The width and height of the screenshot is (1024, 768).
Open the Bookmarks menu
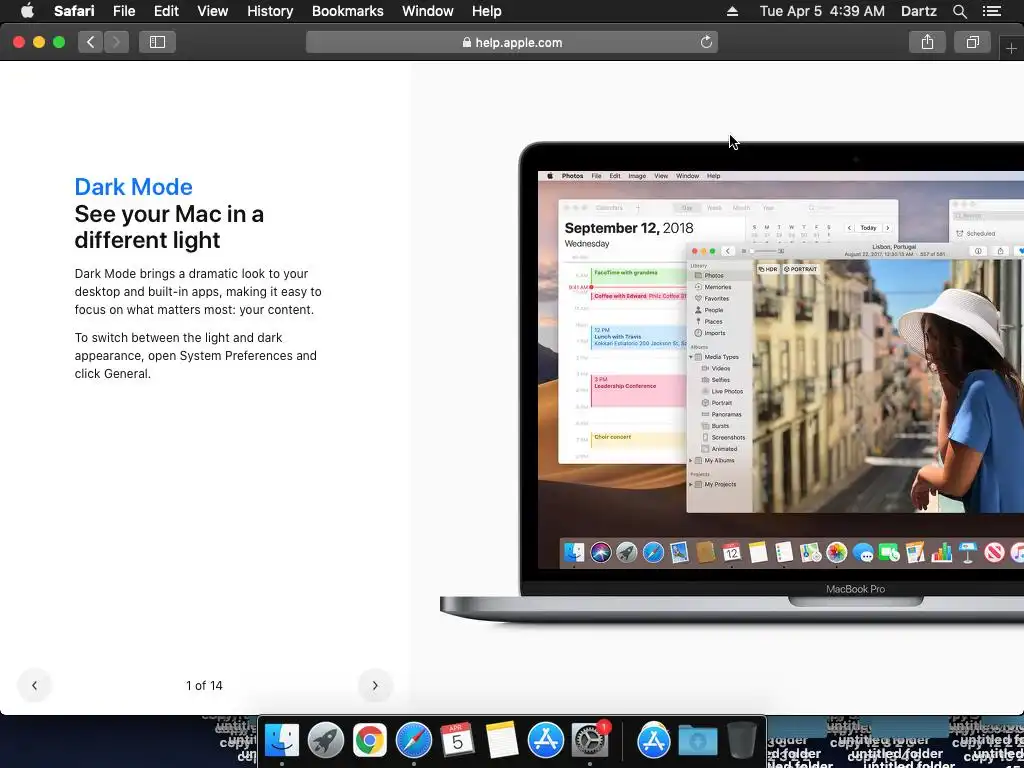click(x=347, y=11)
